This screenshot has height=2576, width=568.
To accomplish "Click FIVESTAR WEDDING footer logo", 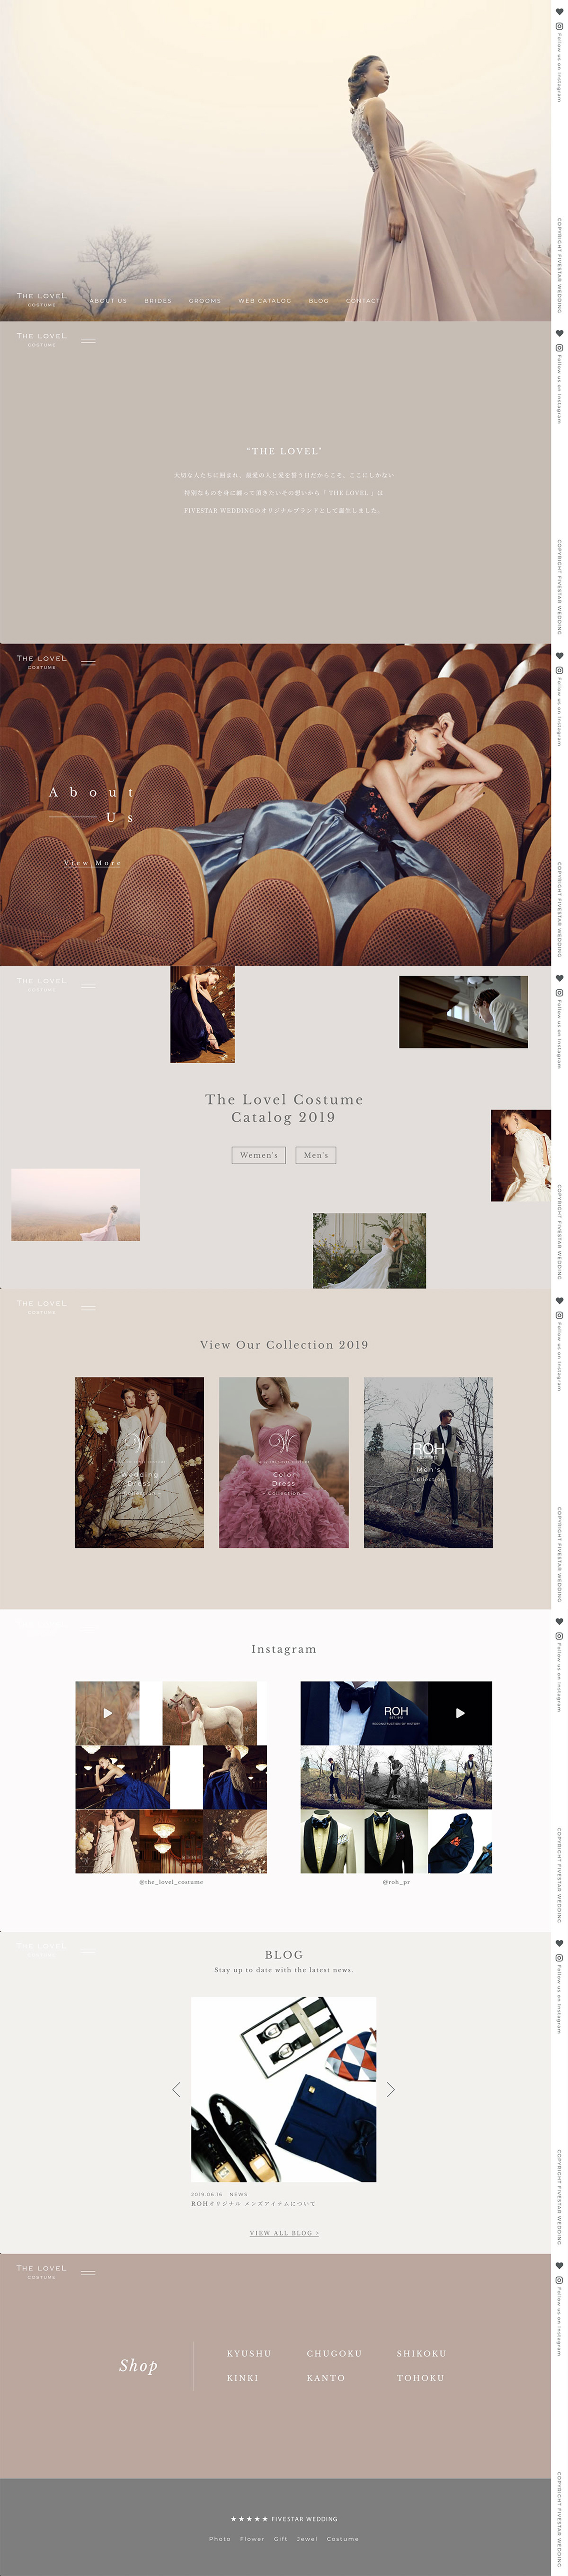I will click(x=284, y=2519).
